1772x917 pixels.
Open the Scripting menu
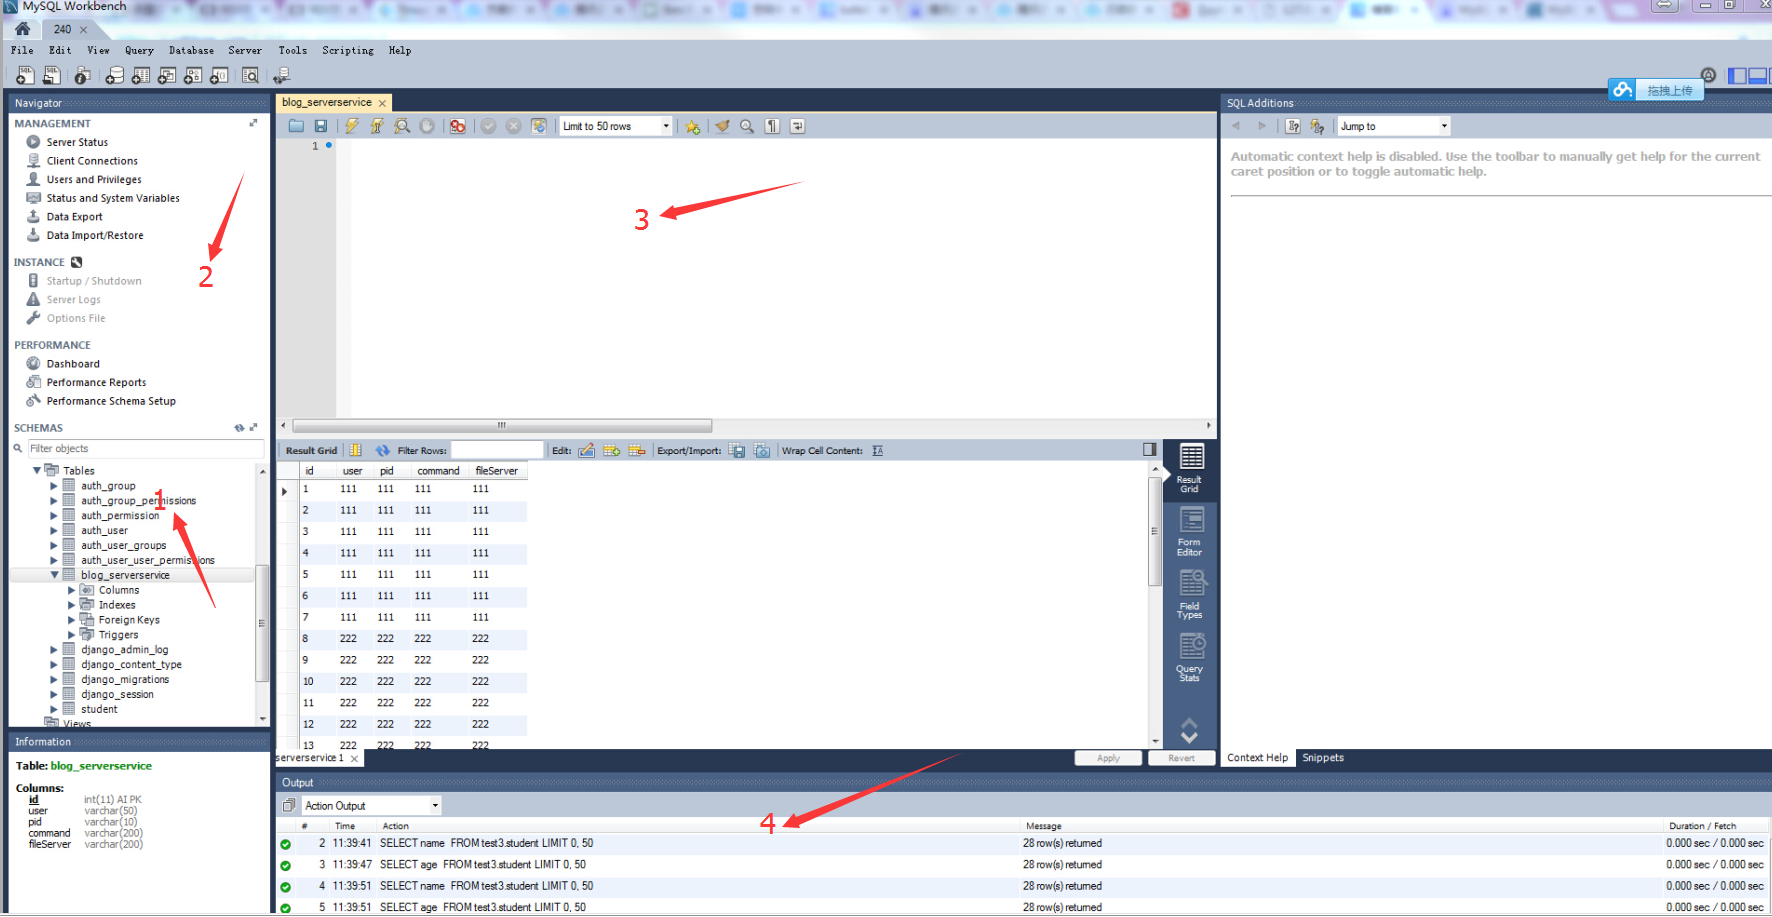pos(348,50)
